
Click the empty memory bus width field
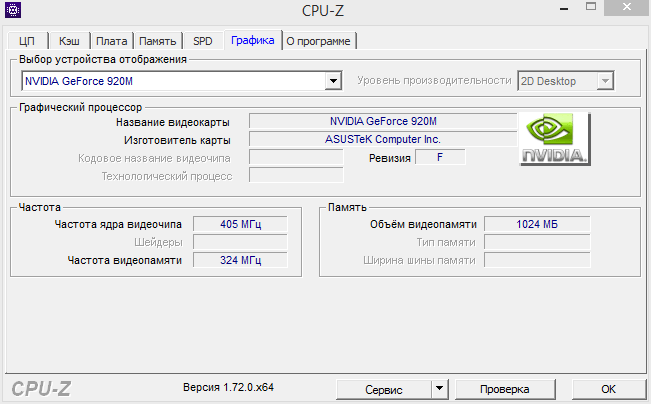pos(537,260)
